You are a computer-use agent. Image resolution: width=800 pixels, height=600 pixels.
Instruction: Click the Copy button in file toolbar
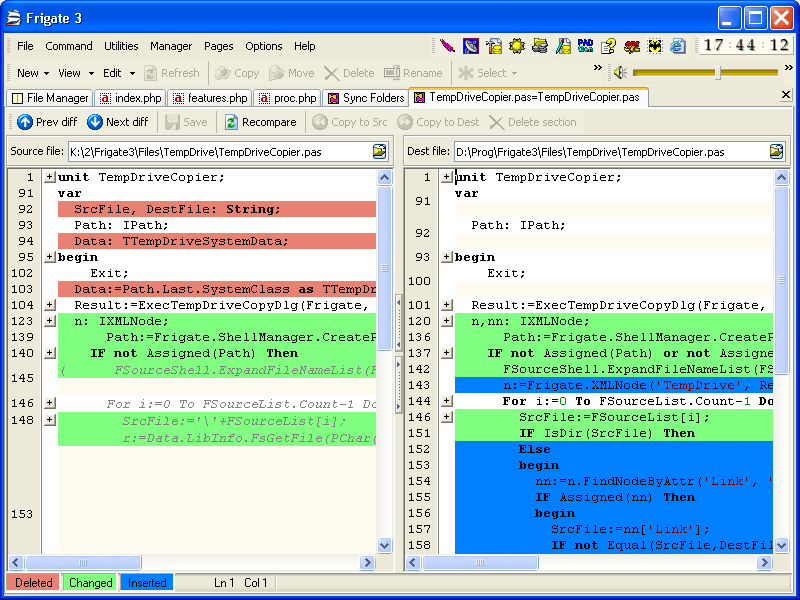point(237,73)
